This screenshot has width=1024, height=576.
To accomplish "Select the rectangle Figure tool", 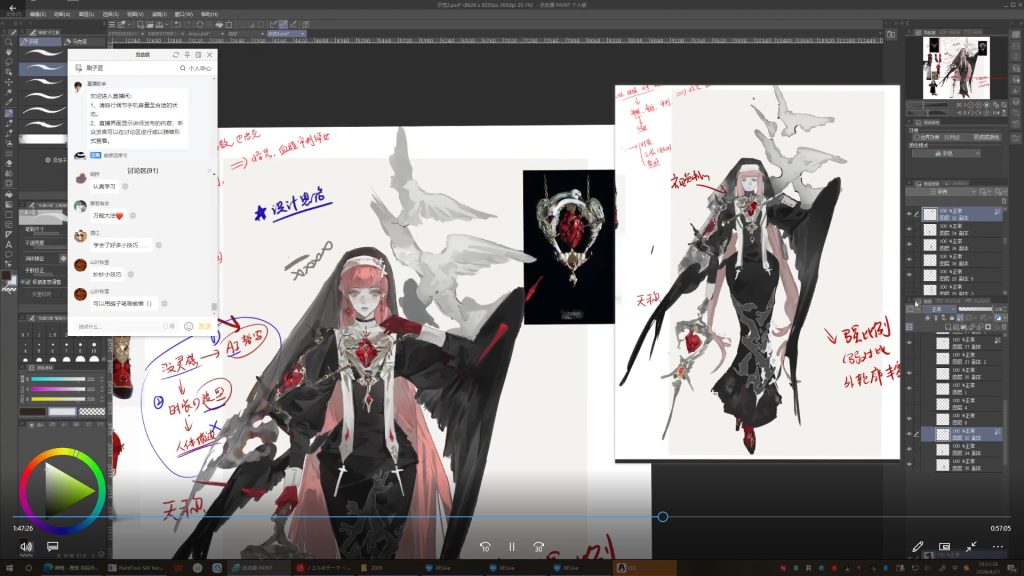I will [8, 214].
